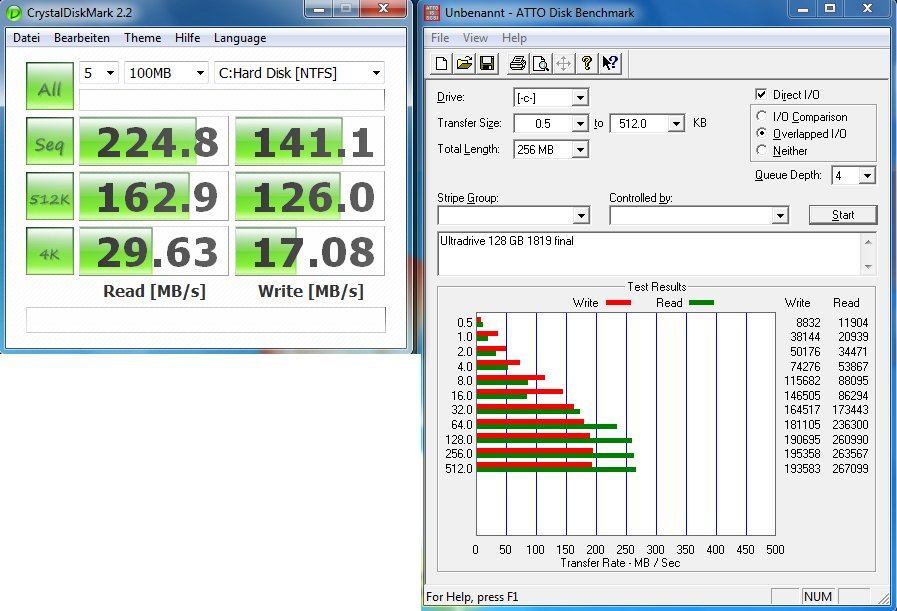The width and height of the screenshot is (897, 611).
Task: Click the description scrollbar up arrow
Action: point(868,242)
